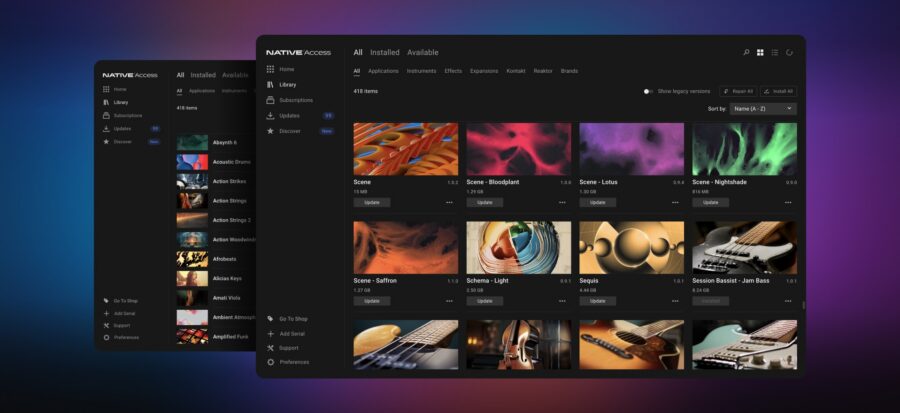Update Scene - Nightshade

point(711,202)
